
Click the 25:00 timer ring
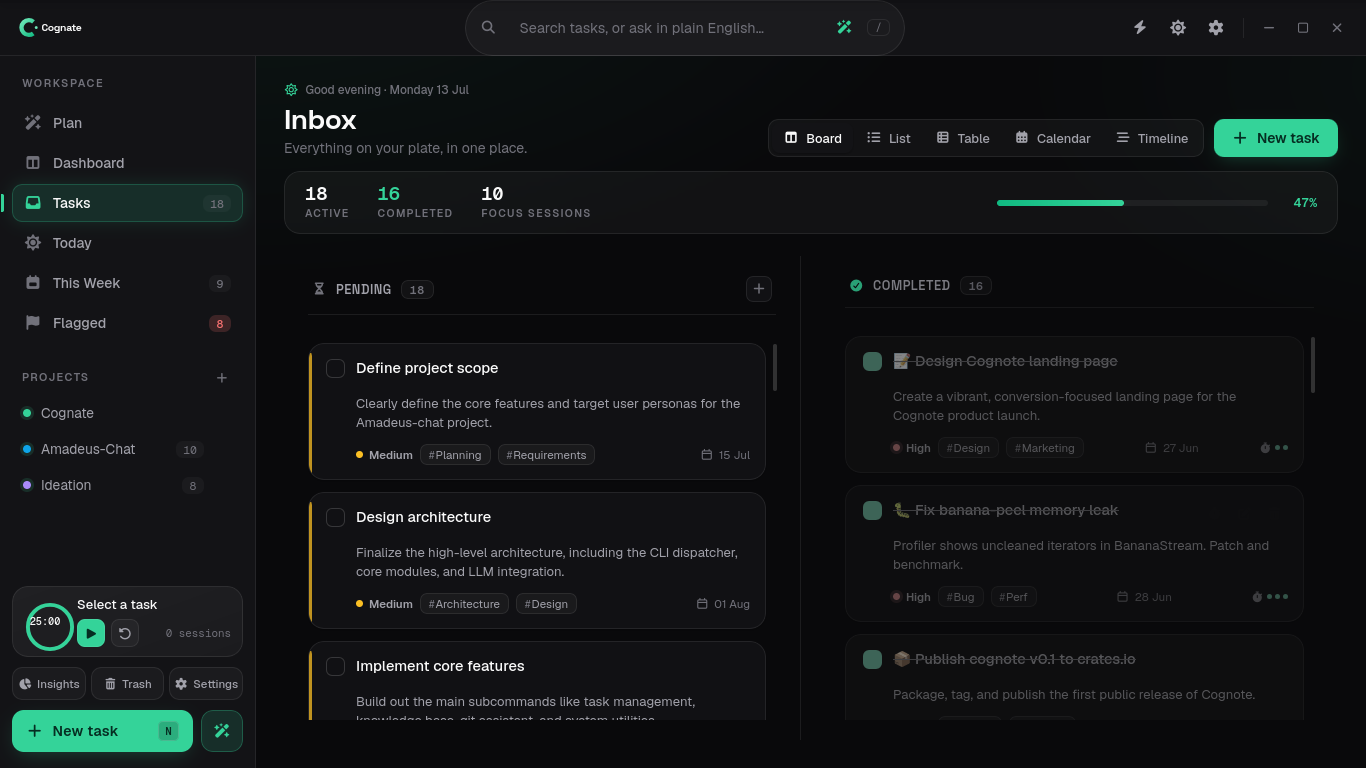tap(49, 627)
